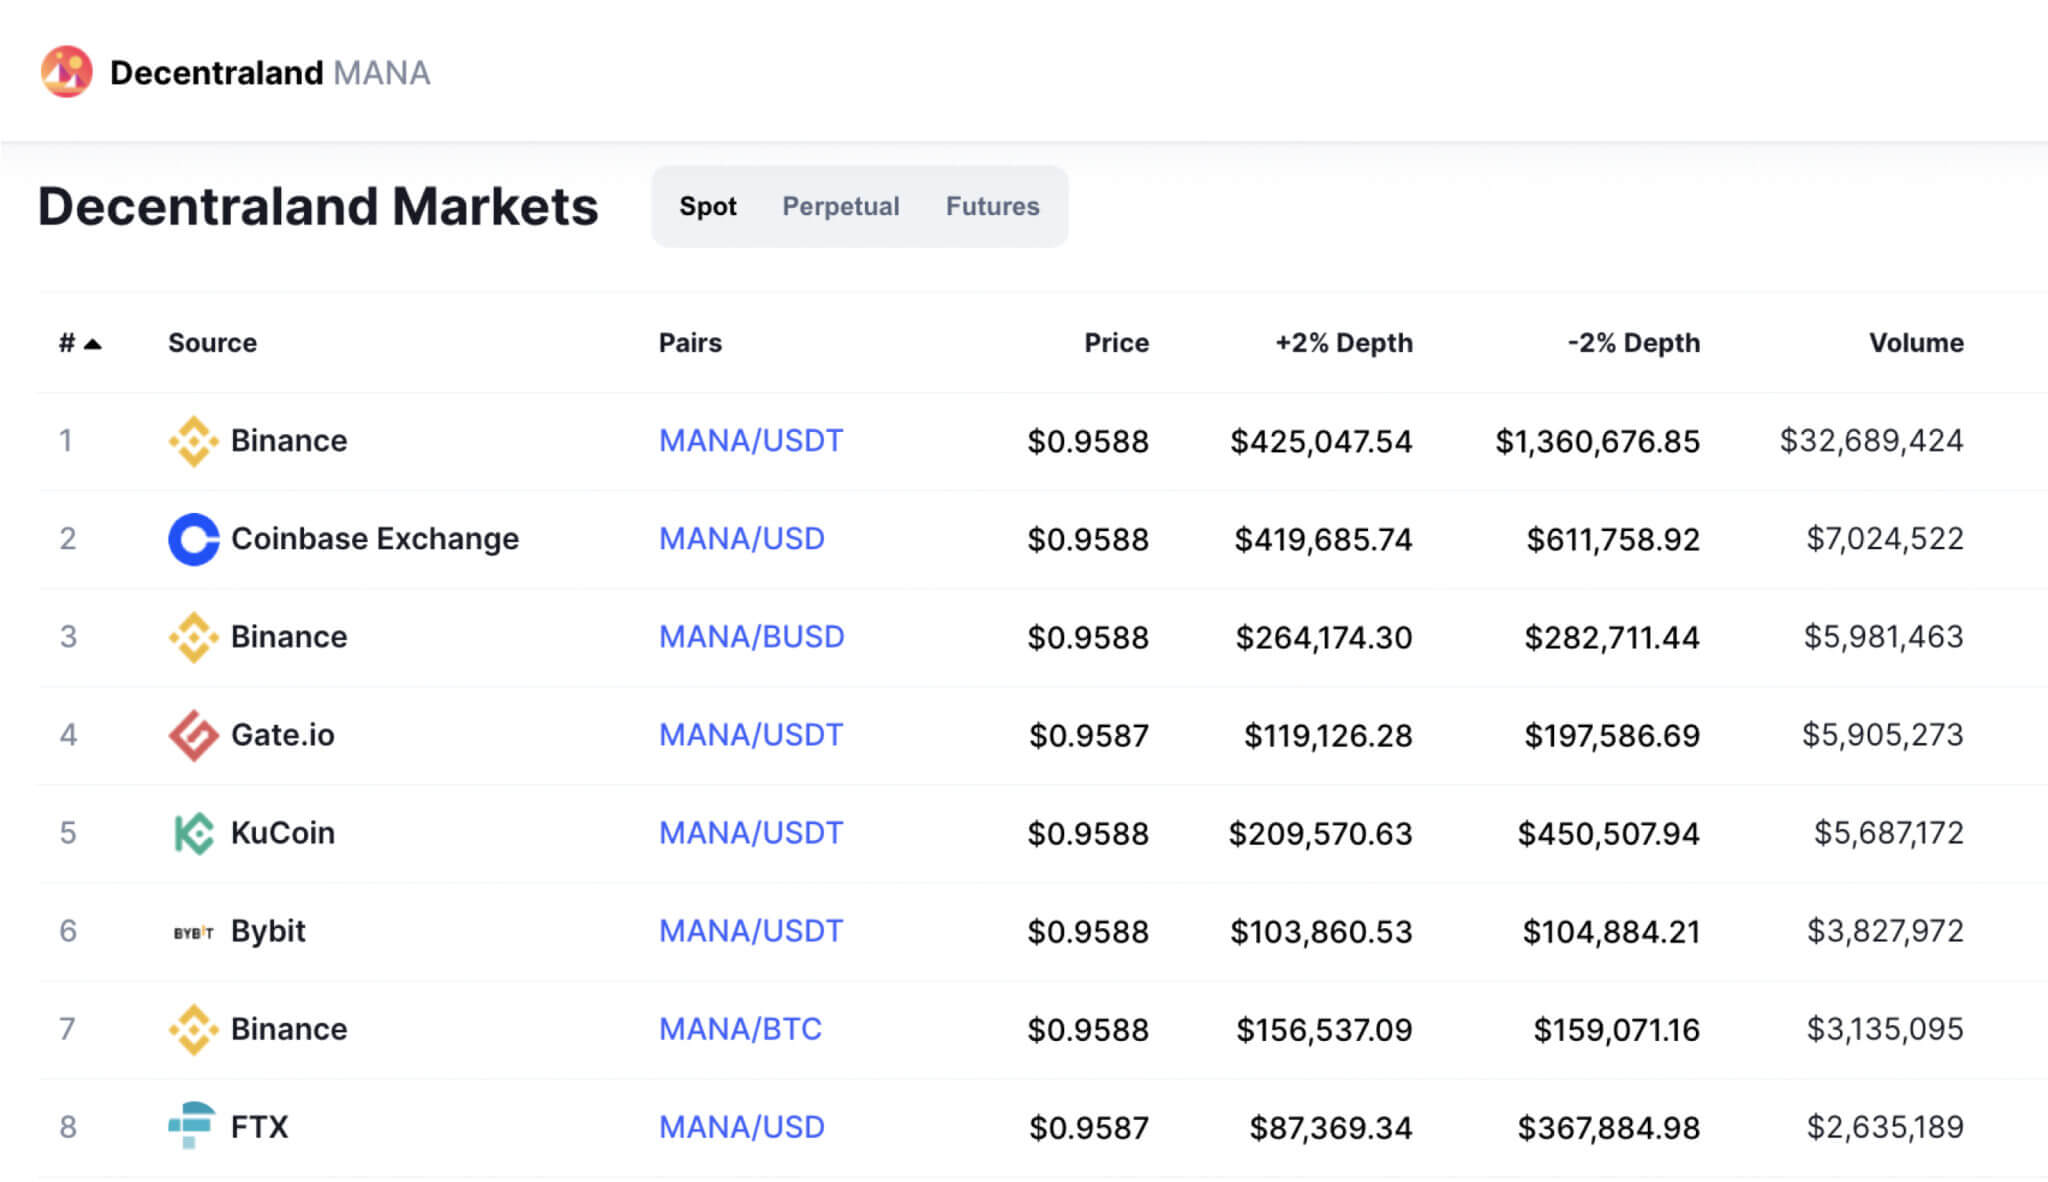Sort by the Source column header
The image size is (2048, 1182).
click(212, 343)
